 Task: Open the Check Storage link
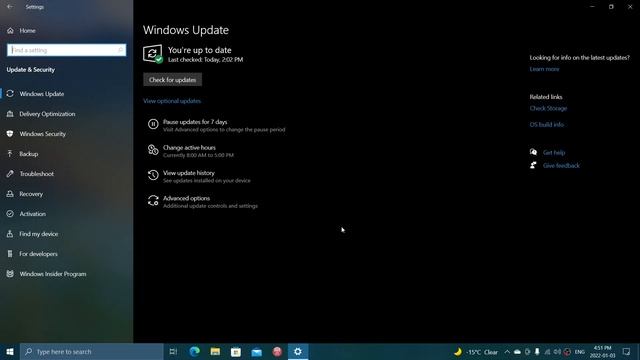click(x=548, y=108)
